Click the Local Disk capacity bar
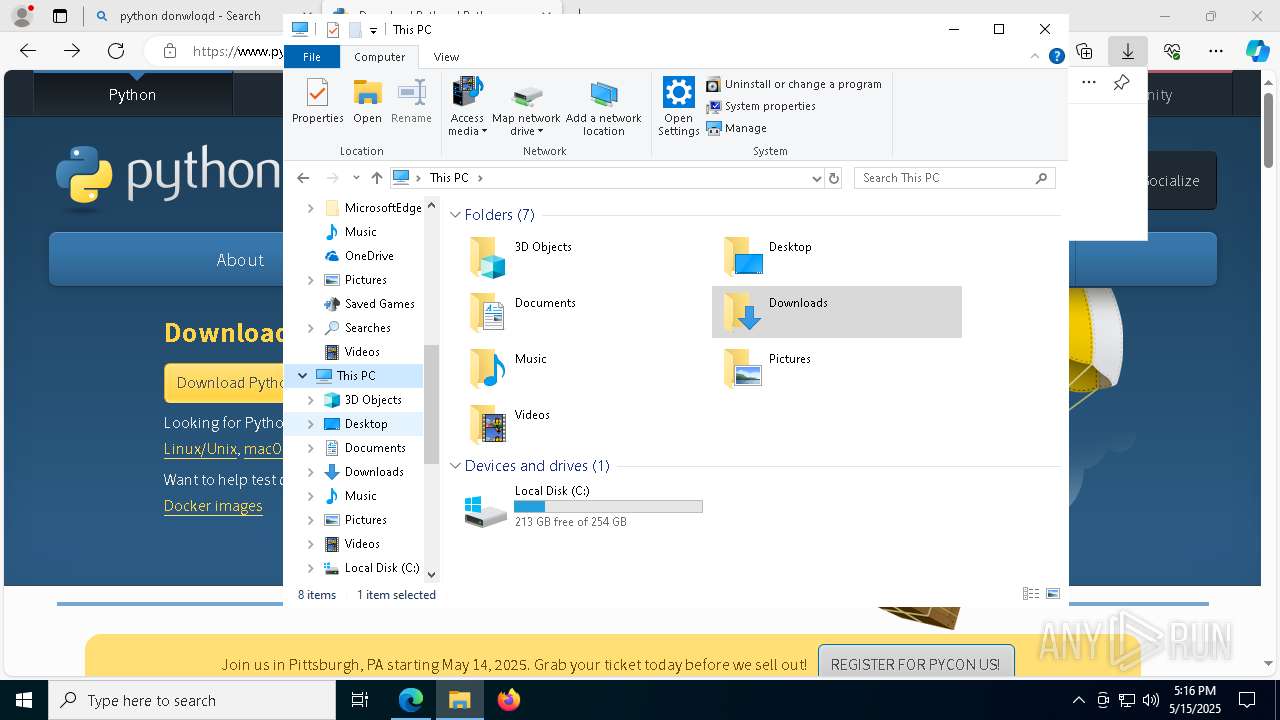The image size is (1280, 720). 608,507
